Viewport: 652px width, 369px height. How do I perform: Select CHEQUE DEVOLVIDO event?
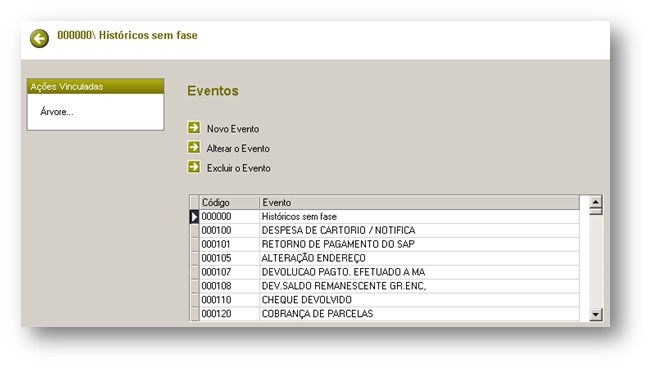(419, 300)
